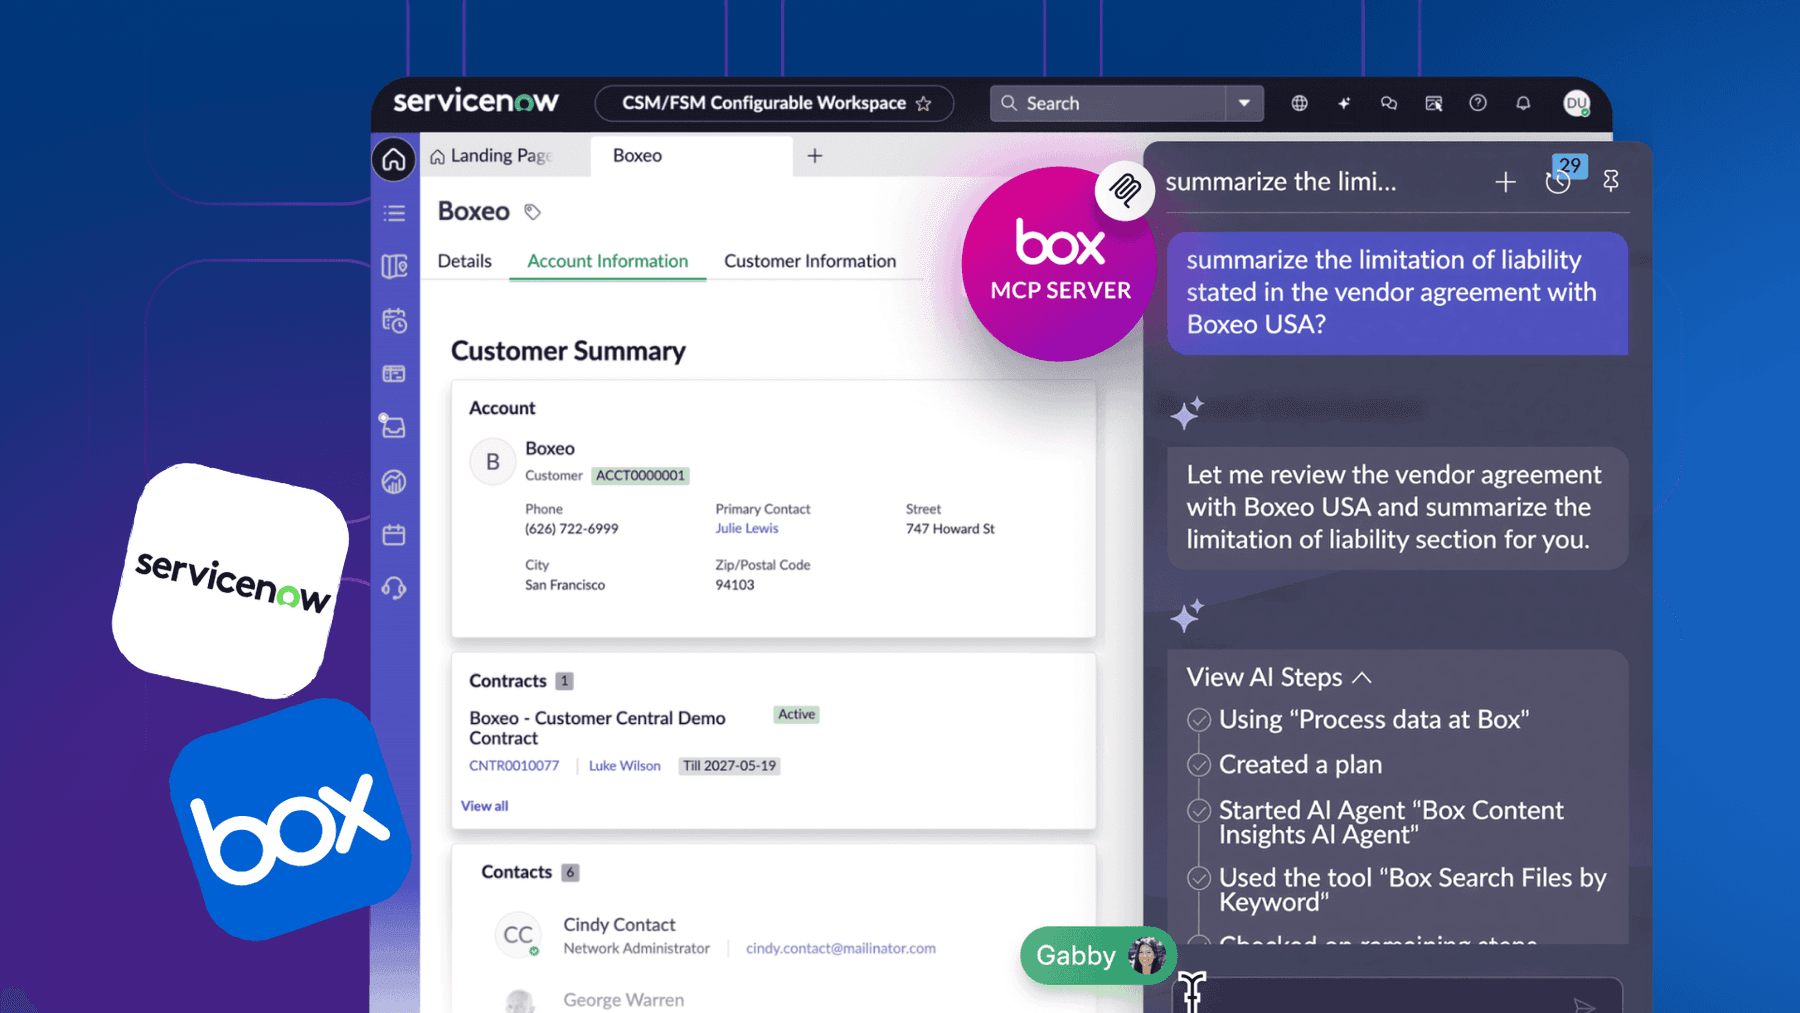This screenshot has height=1013, width=1800.
Task: Pin the AI chat panel
Action: coord(1611,181)
